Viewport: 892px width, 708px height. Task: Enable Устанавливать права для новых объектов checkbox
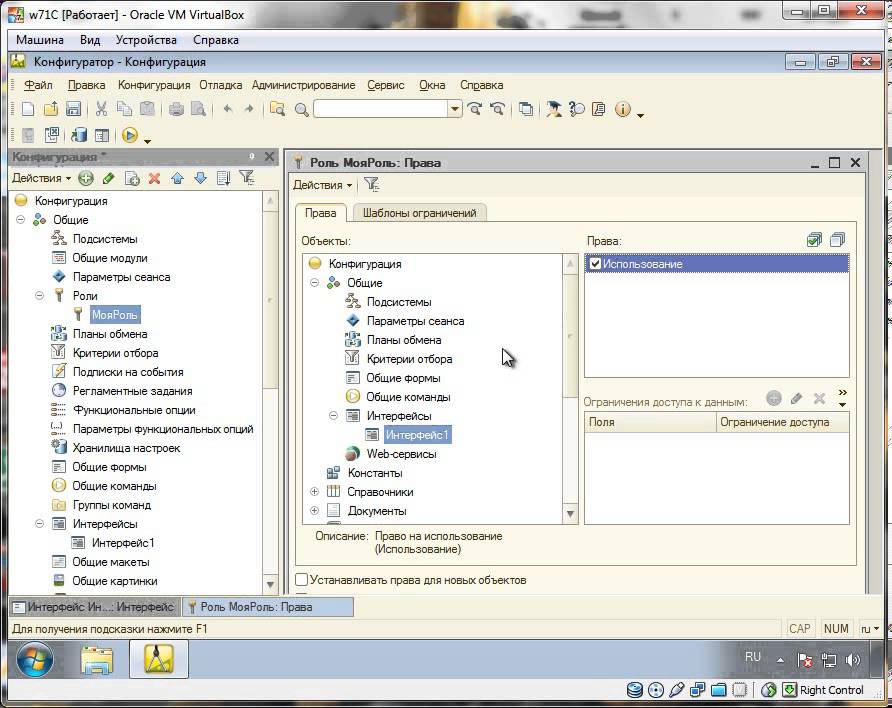(301, 580)
